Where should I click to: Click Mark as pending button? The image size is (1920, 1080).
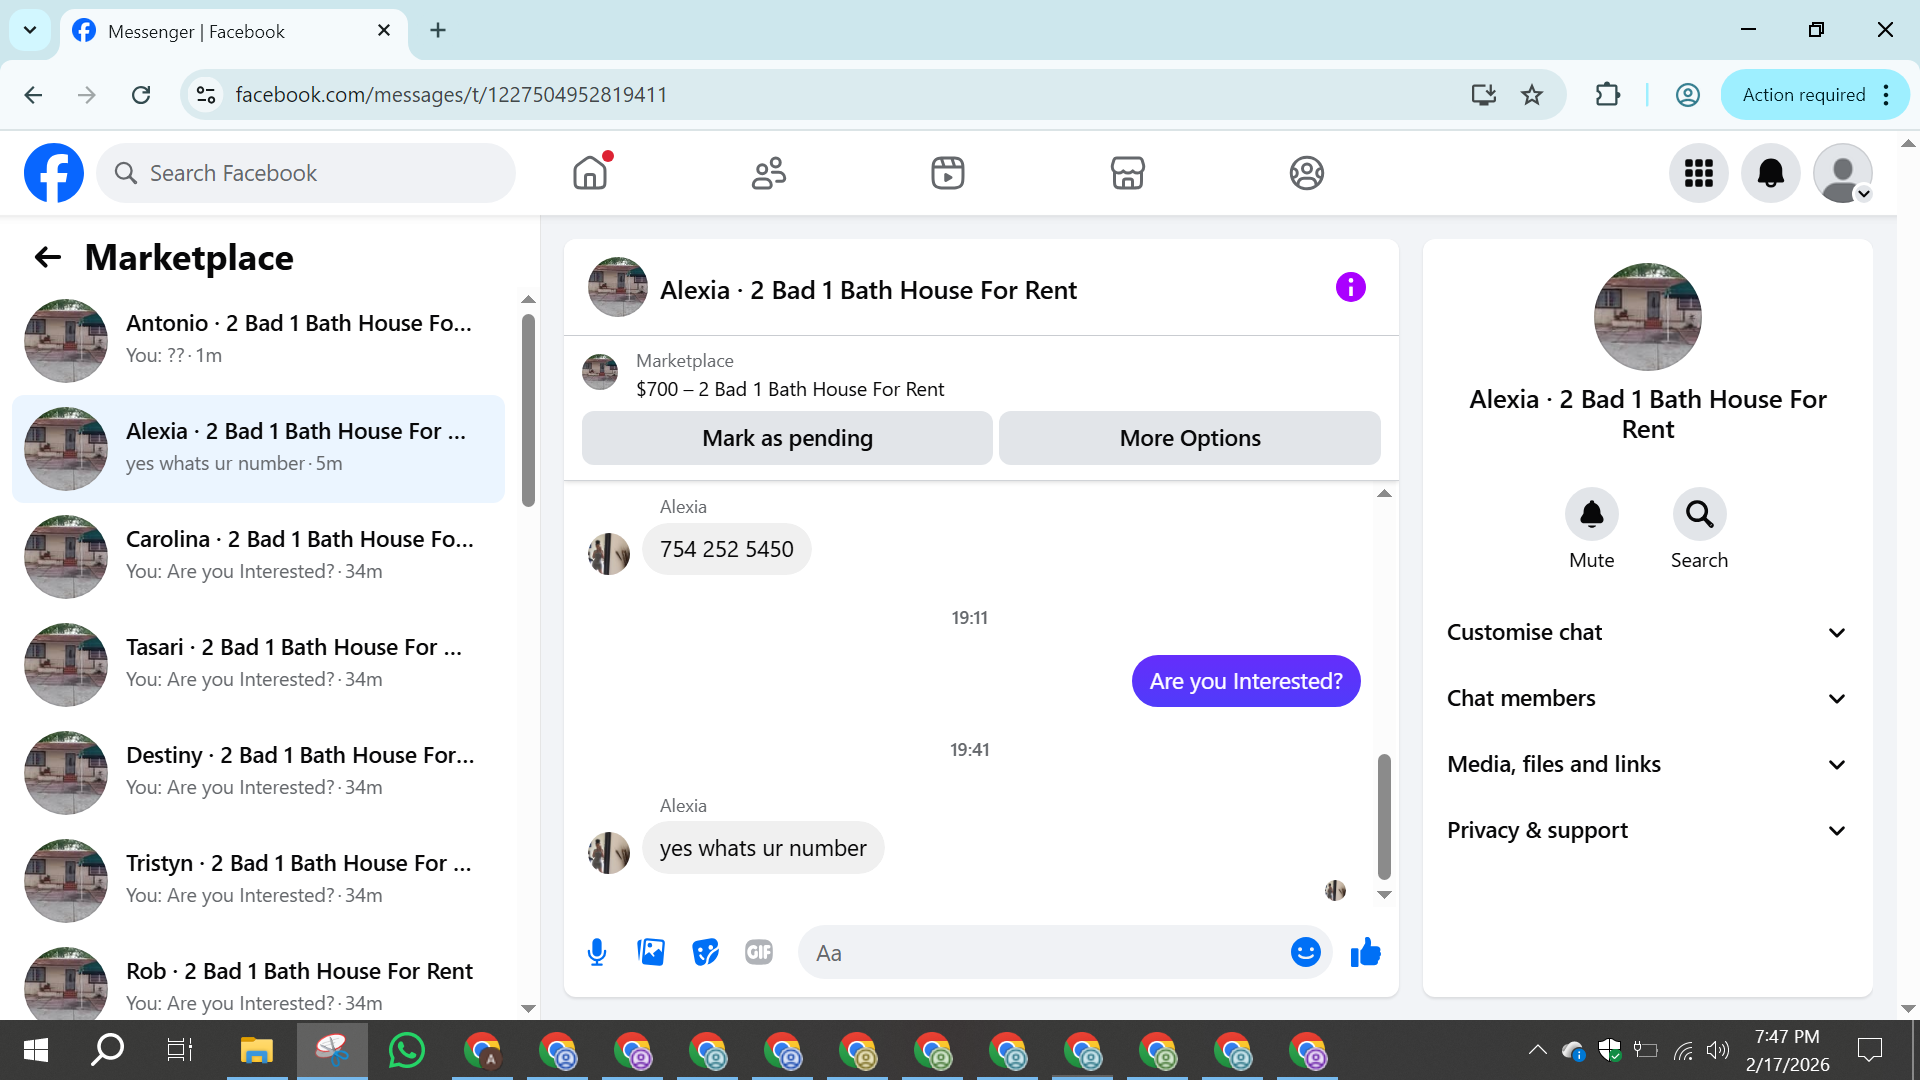787,438
